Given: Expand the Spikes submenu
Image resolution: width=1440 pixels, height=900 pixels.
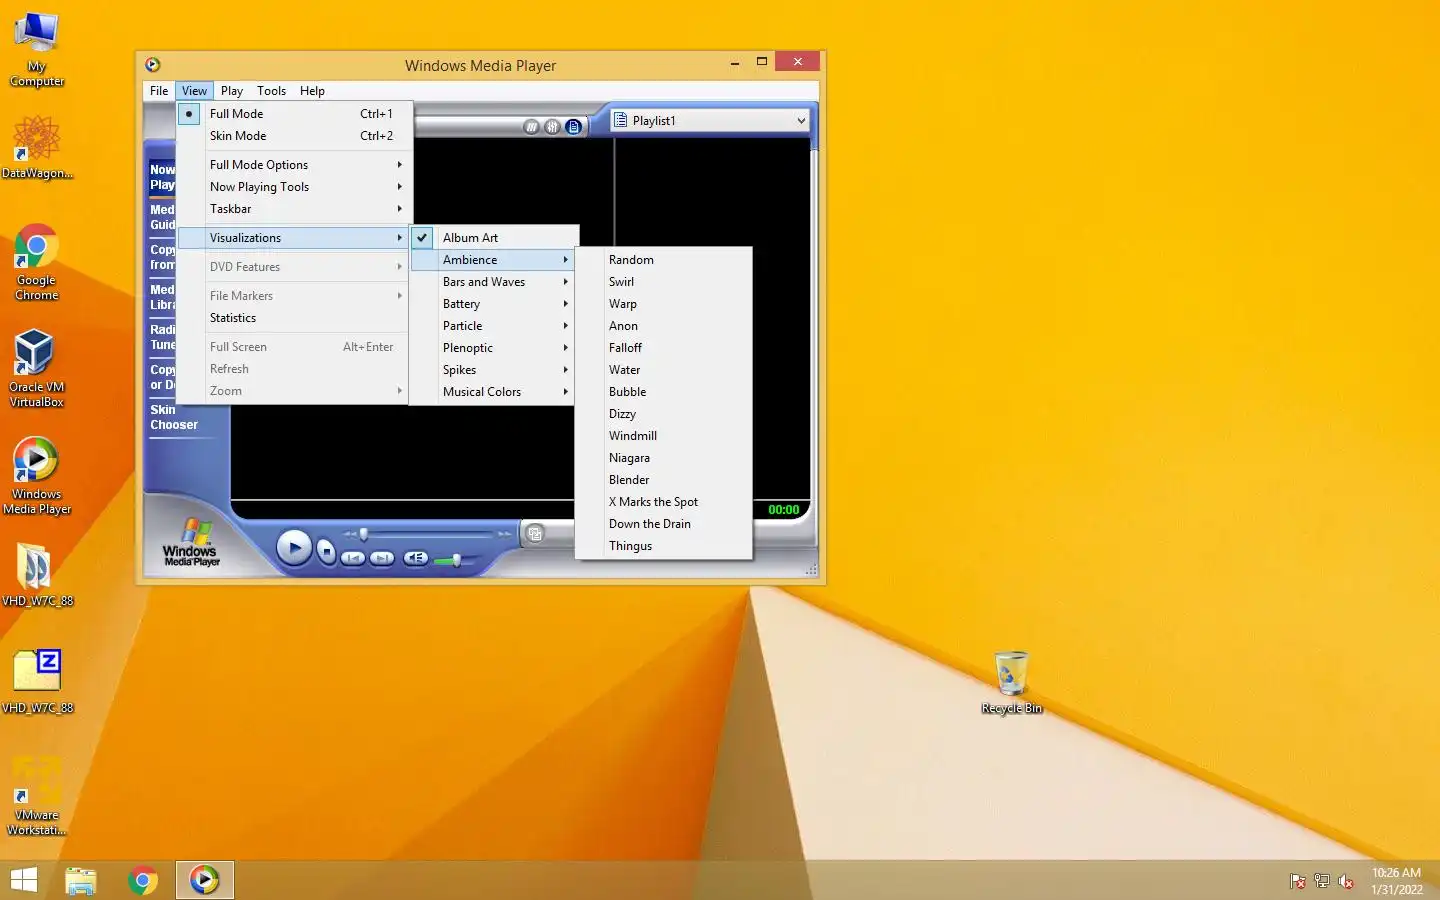Looking at the screenshot, I should (494, 370).
